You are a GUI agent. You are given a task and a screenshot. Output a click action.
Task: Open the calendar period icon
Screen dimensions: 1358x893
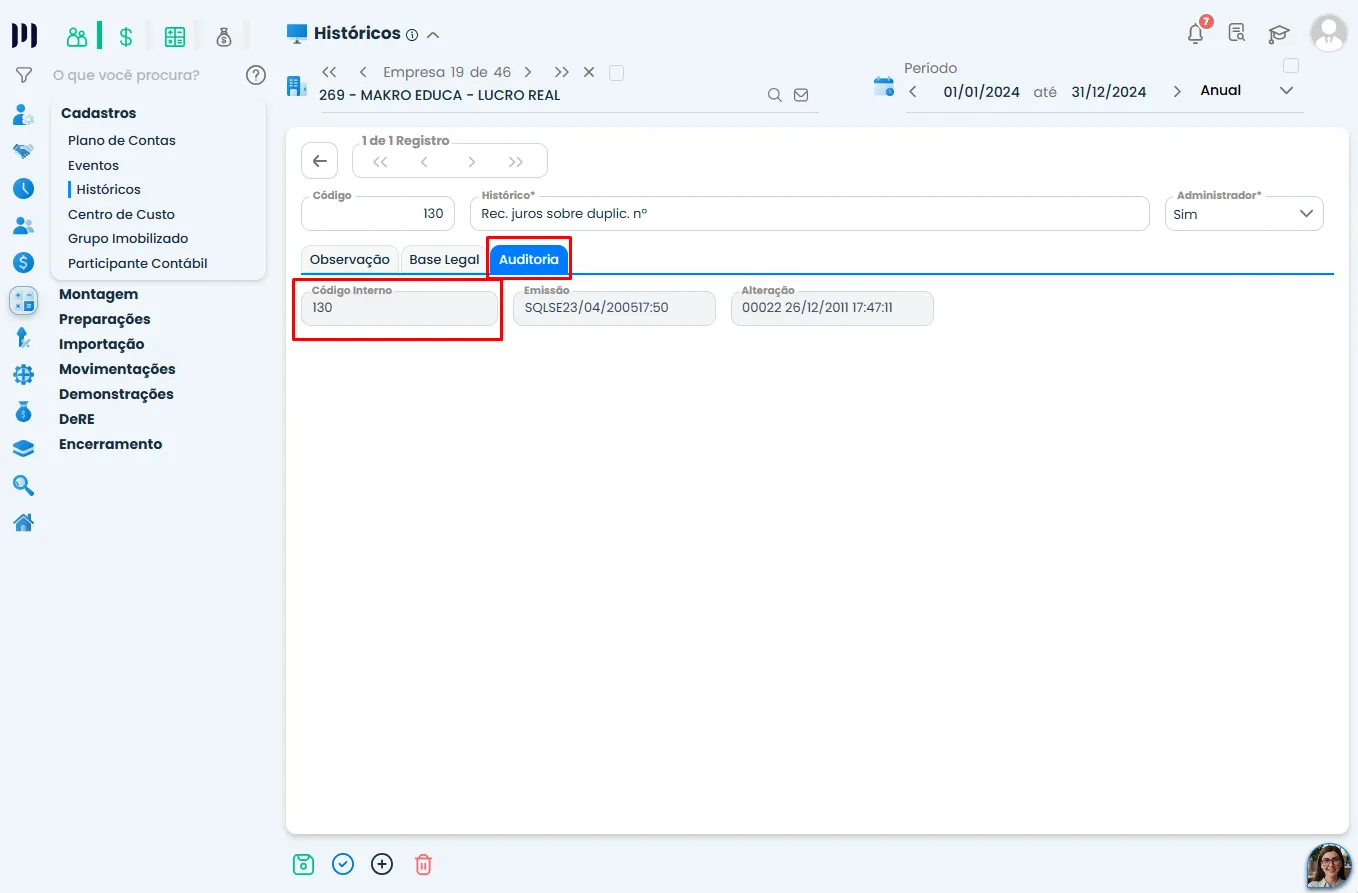[884, 86]
